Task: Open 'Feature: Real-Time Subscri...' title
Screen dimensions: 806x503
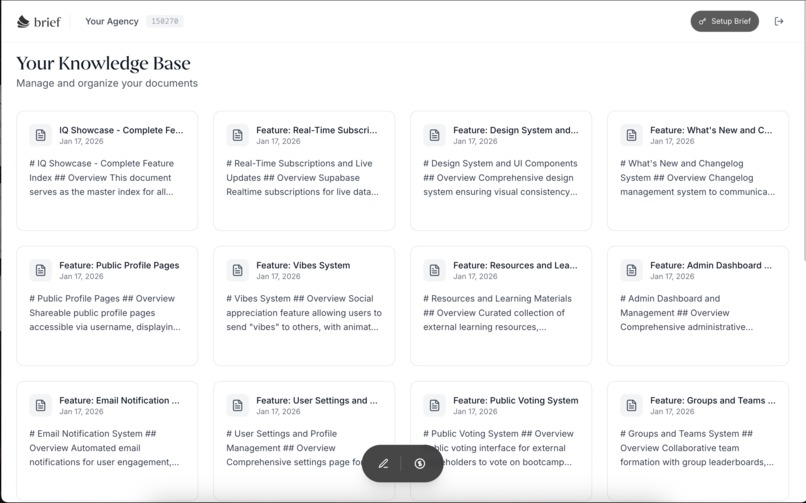Action: (317, 130)
